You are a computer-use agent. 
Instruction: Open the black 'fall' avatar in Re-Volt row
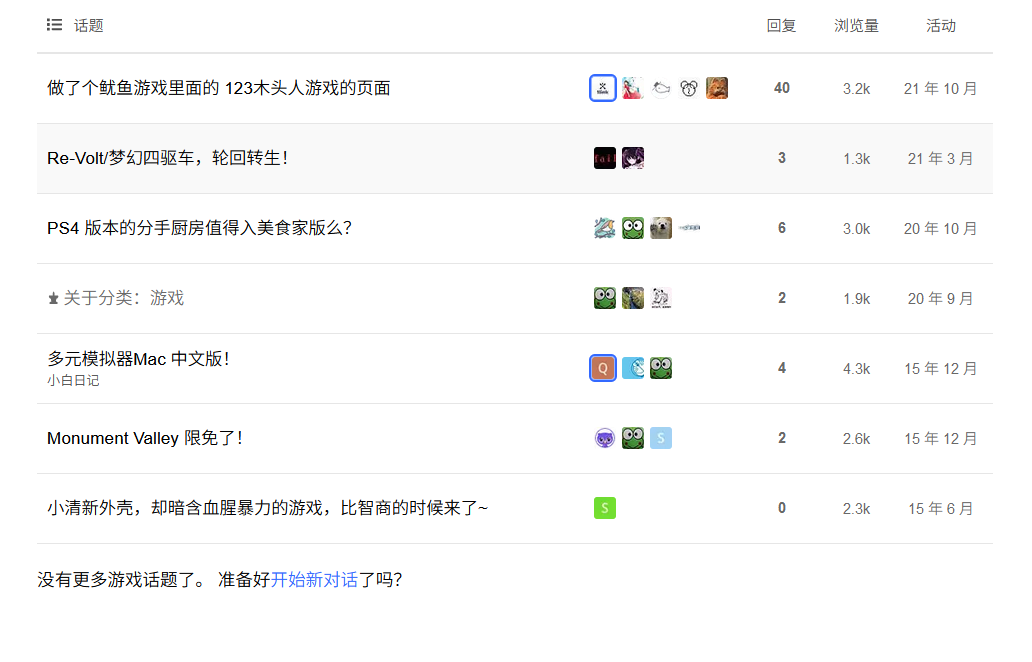tap(605, 158)
